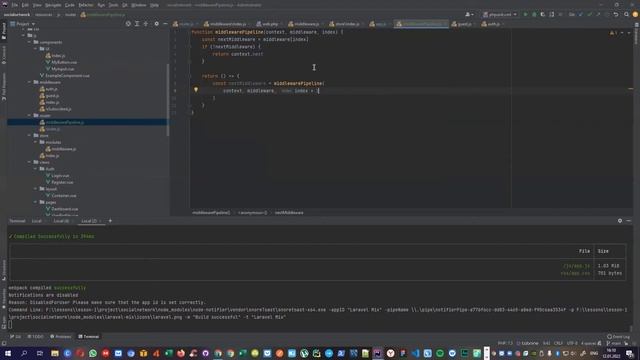Image resolution: width=640 pixels, height=360 pixels.
Task: Open the Windows Start menu
Action: (8, 353)
